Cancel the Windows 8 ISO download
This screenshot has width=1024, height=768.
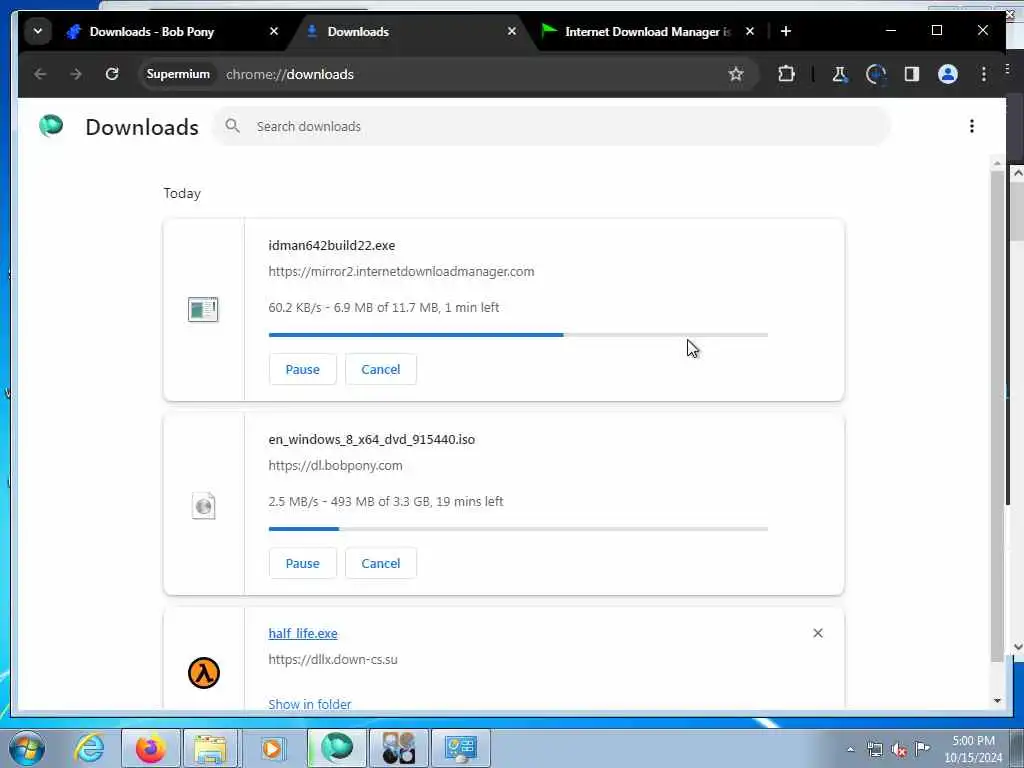tap(381, 564)
